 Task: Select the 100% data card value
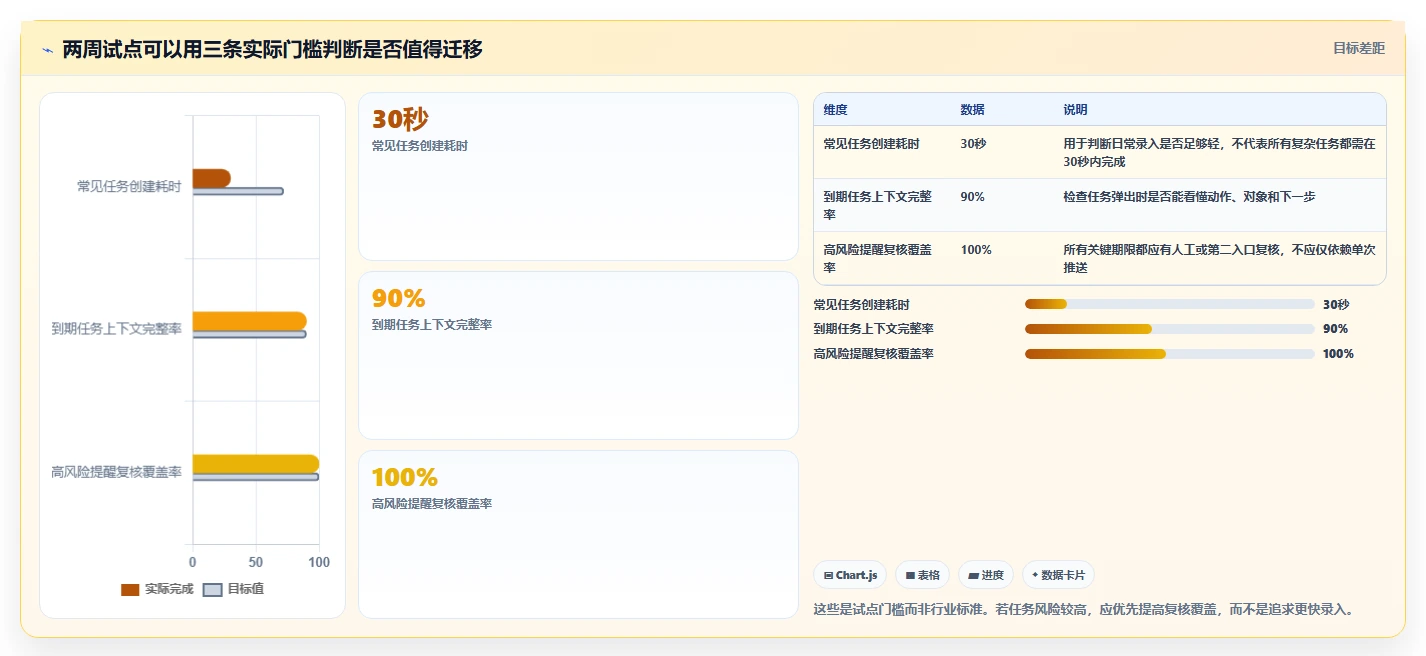point(405,477)
